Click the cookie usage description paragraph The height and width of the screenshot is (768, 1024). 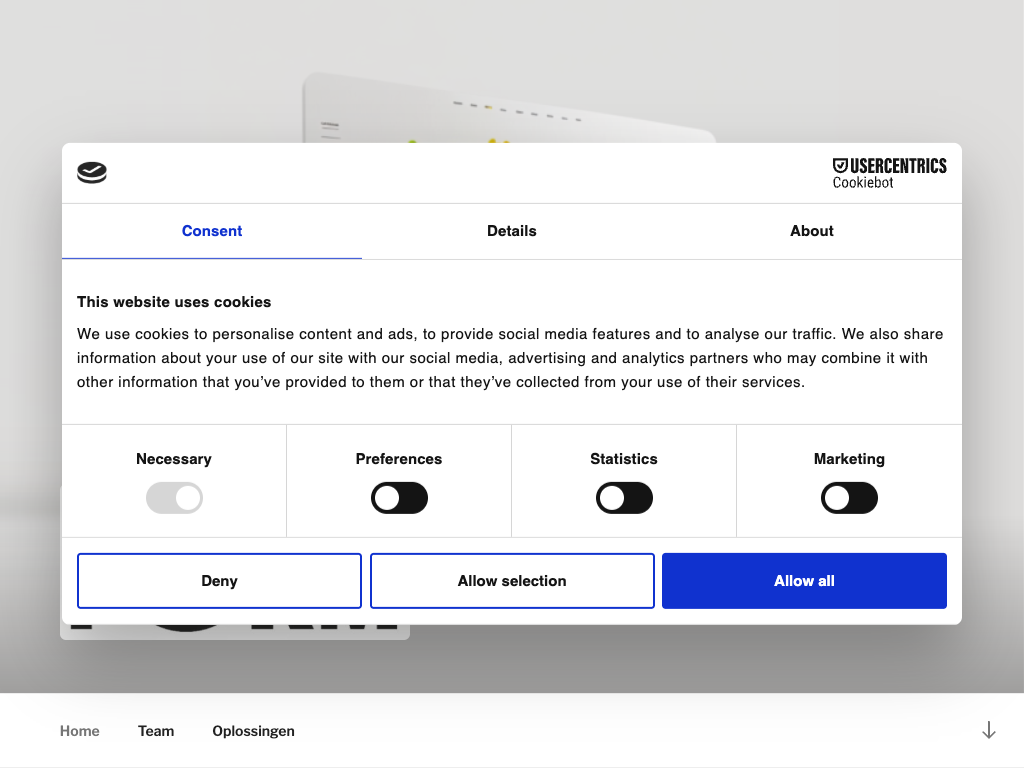[510, 358]
